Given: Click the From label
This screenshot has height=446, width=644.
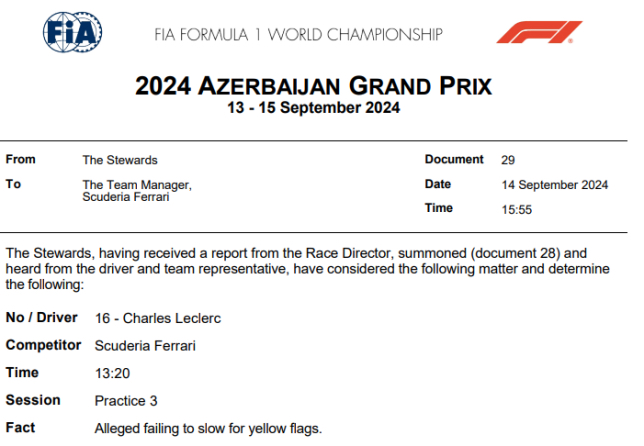Looking at the screenshot, I should [21, 159].
